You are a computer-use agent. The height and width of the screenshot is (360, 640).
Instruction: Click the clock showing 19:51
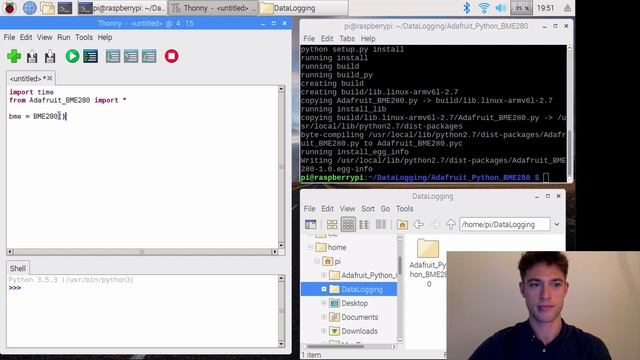click(x=545, y=8)
